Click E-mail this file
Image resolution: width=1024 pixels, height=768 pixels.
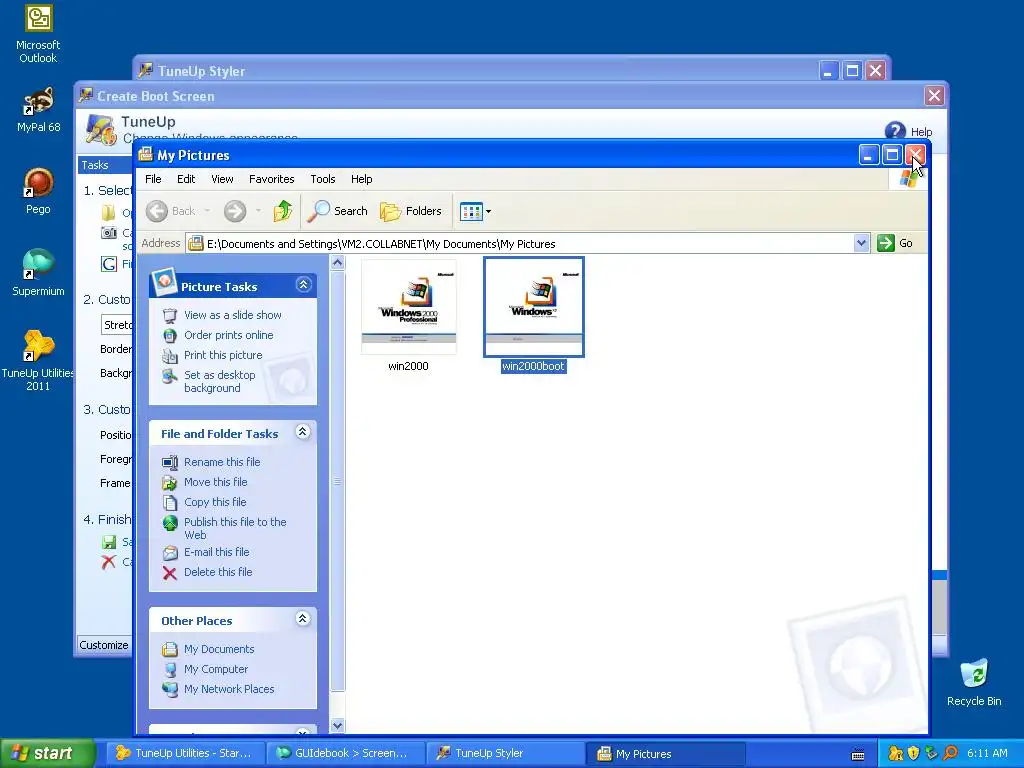coord(216,552)
